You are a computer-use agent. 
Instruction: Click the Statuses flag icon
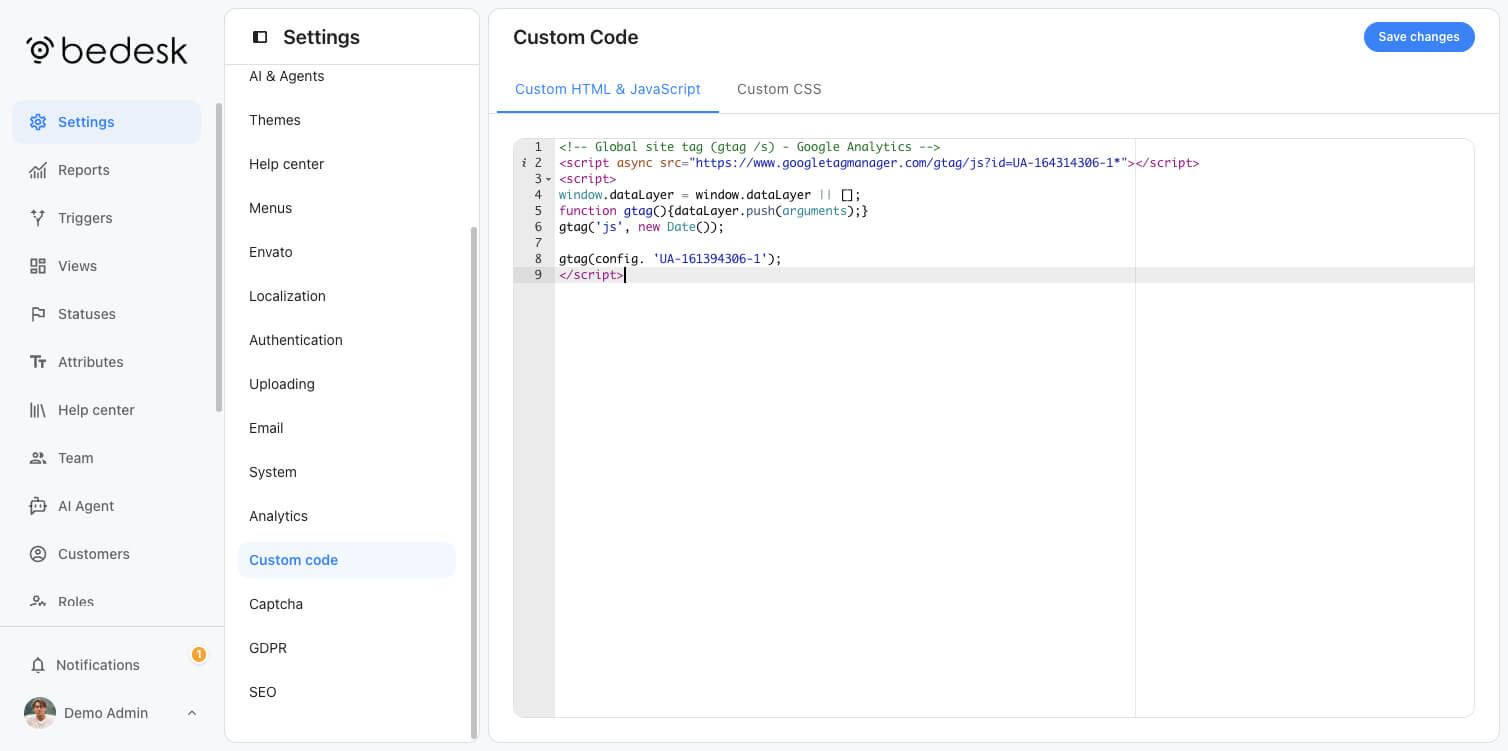point(38,314)
